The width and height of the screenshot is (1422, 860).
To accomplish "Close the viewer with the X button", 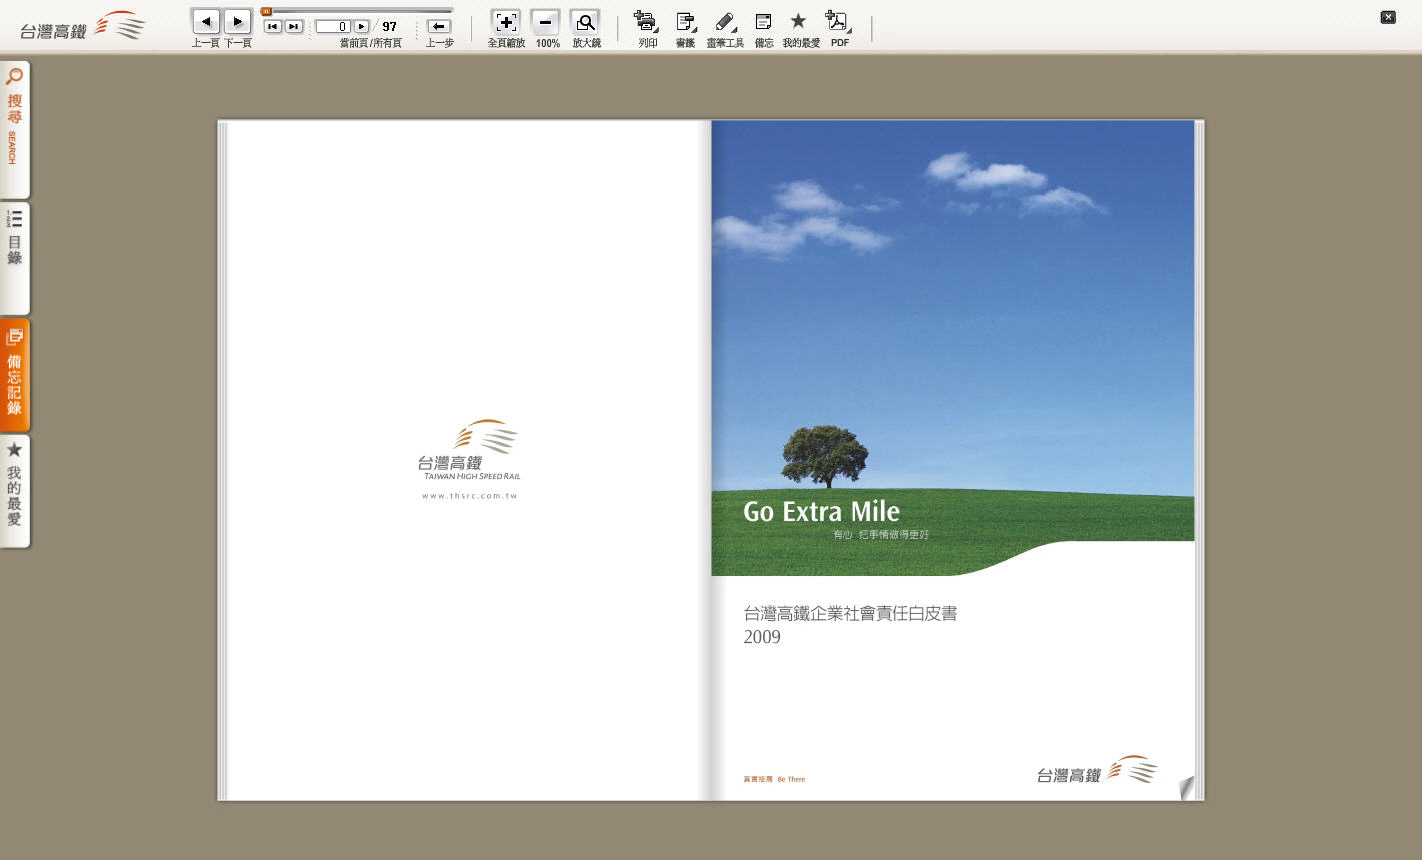I will pyautogui.click(x=1388, y=17).
